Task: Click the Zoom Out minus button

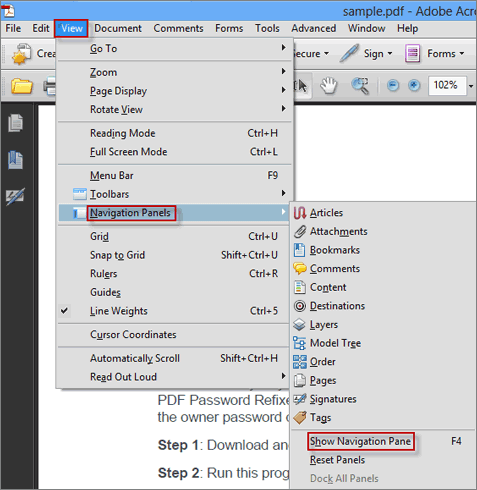Action: click(x=393, y=85)
